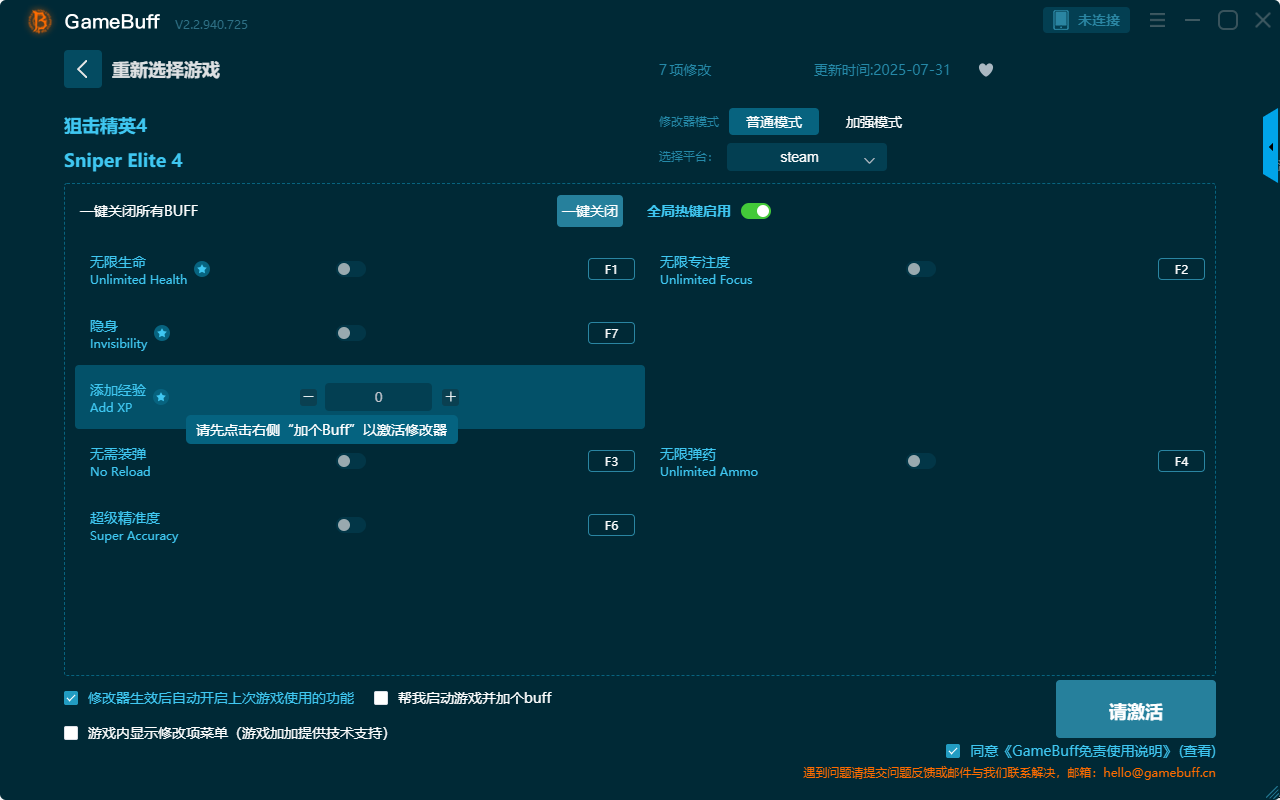This screenshot has height=800, width=1280.
Task: Click the phone 未连接 connection icon
Action: (1087, 20)
